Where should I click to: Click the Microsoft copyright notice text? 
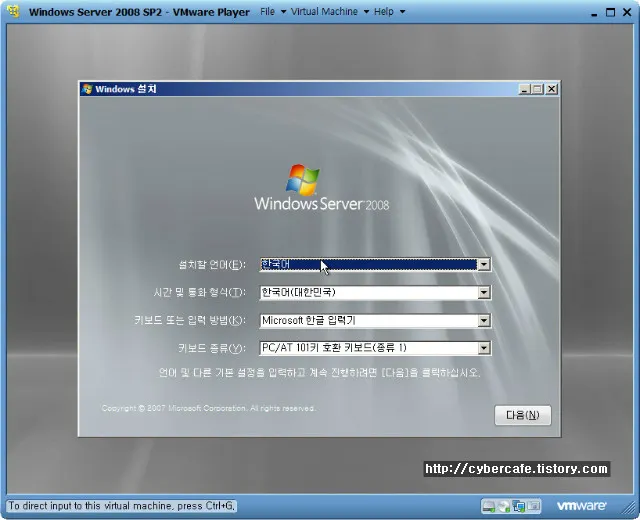point(208,408)
